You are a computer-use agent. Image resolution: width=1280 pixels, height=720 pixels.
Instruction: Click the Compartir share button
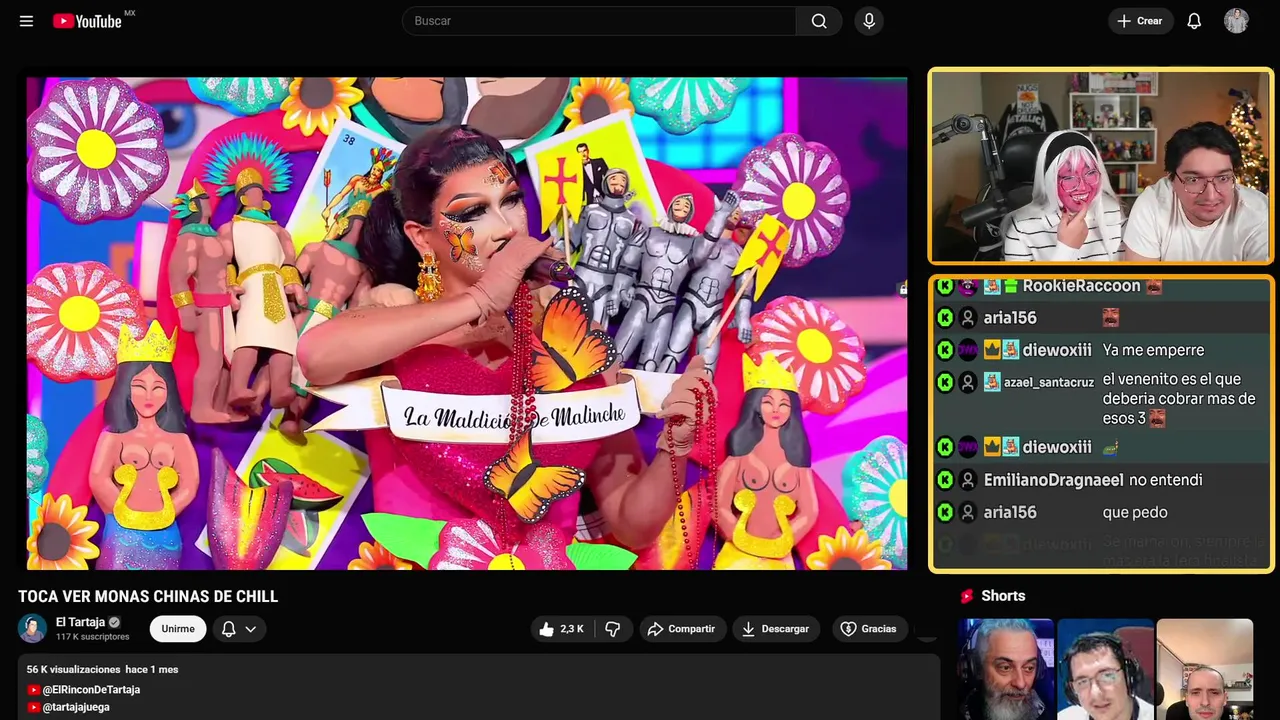click(681, 629)
